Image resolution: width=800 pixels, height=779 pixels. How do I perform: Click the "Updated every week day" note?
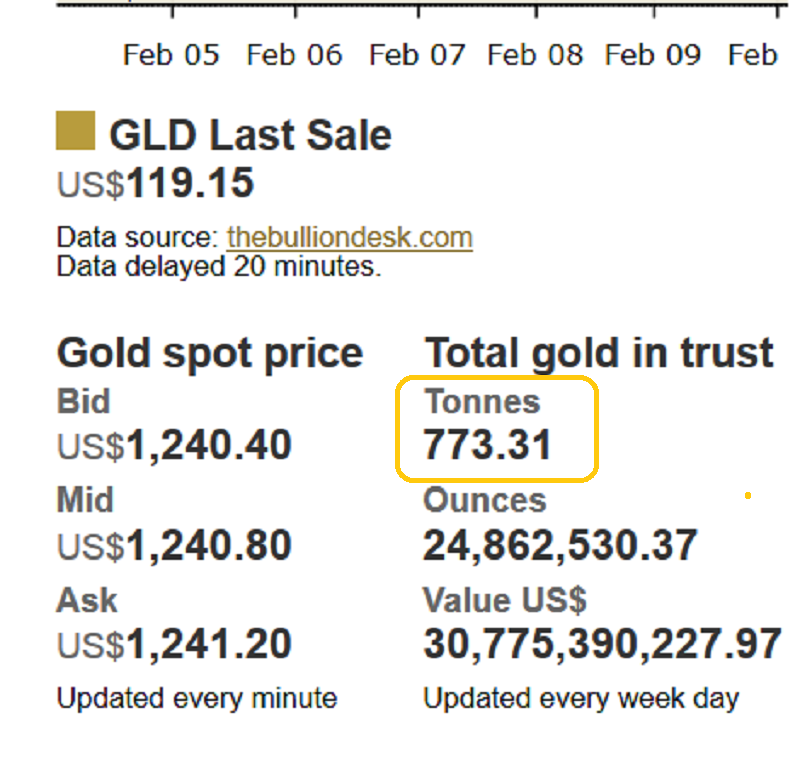(581, 698)
